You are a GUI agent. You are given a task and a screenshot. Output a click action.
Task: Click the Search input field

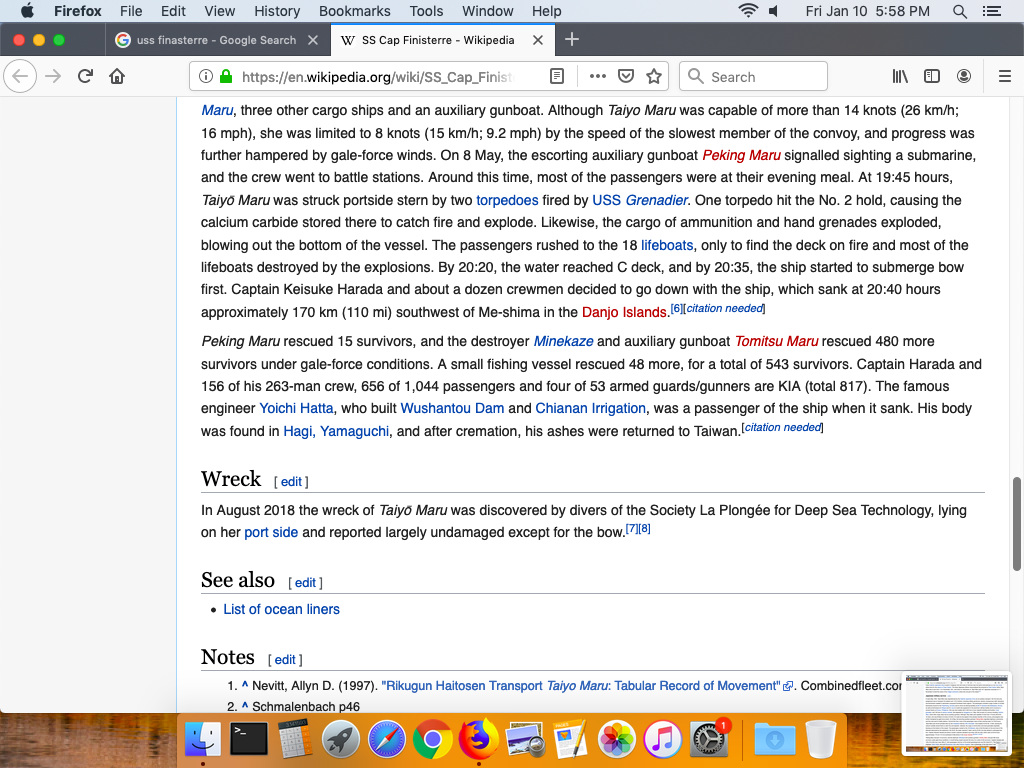(x=765, y=77)
